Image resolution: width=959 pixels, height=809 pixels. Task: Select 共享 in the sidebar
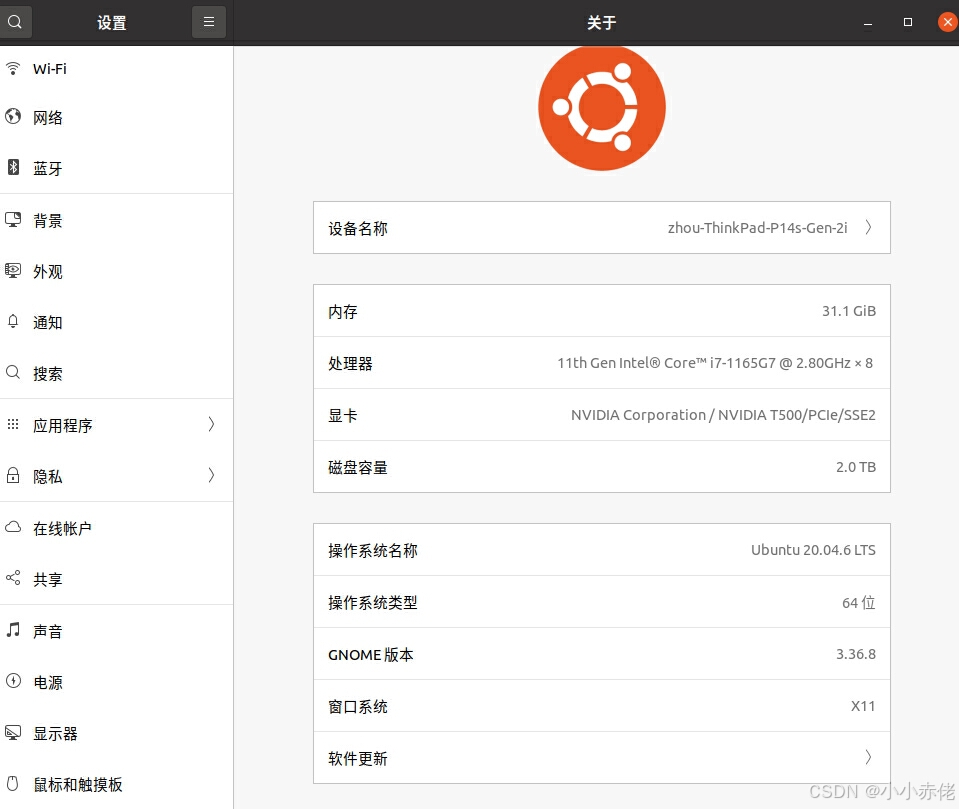tap(116, 579)
